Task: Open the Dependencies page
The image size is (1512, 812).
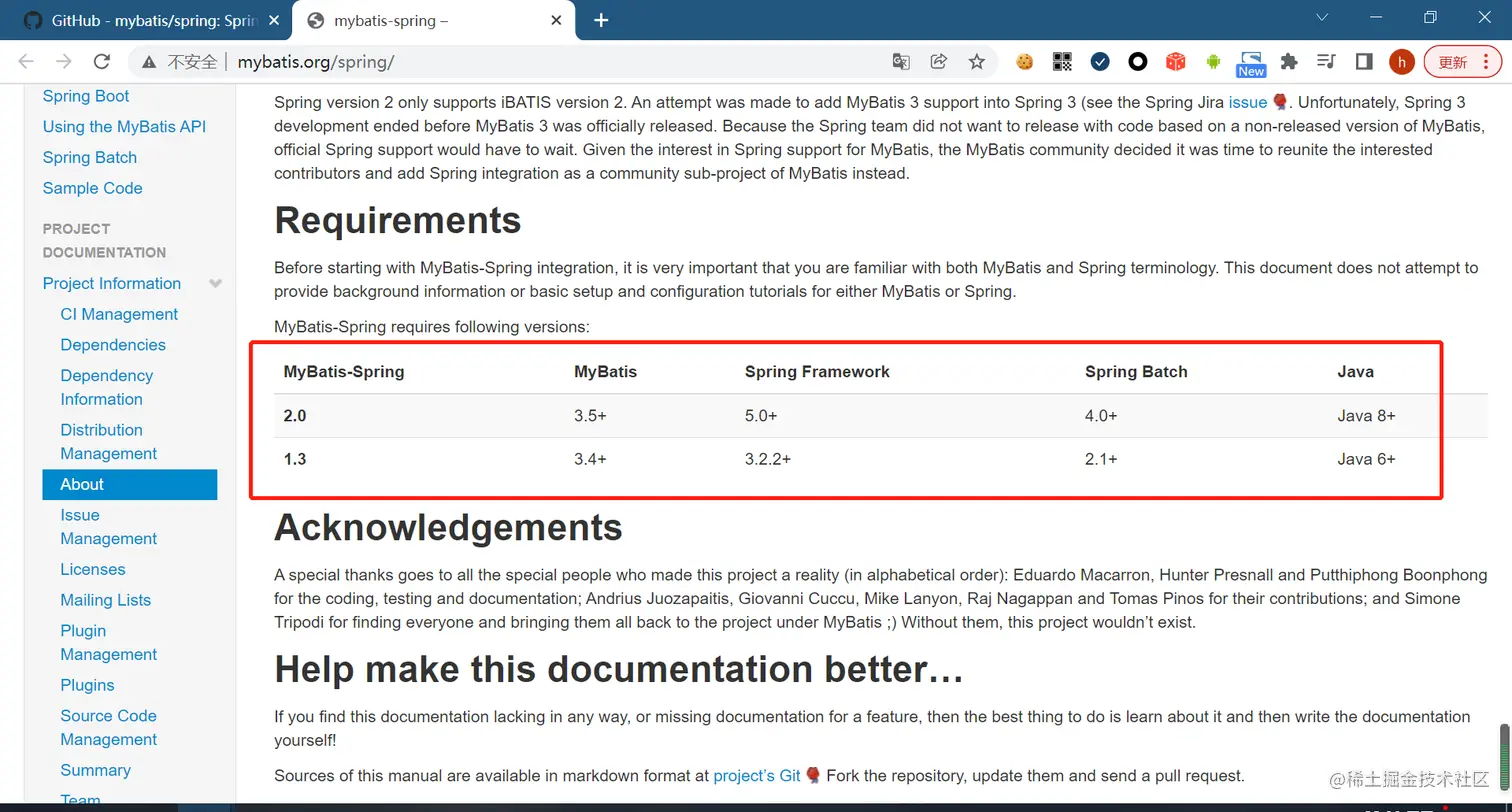Action: pos(113,345)
